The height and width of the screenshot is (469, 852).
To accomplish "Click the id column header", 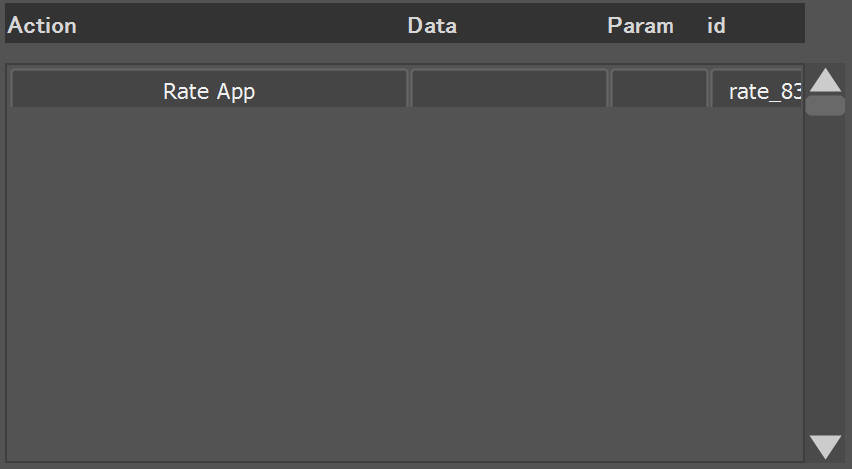I will 716,26.
